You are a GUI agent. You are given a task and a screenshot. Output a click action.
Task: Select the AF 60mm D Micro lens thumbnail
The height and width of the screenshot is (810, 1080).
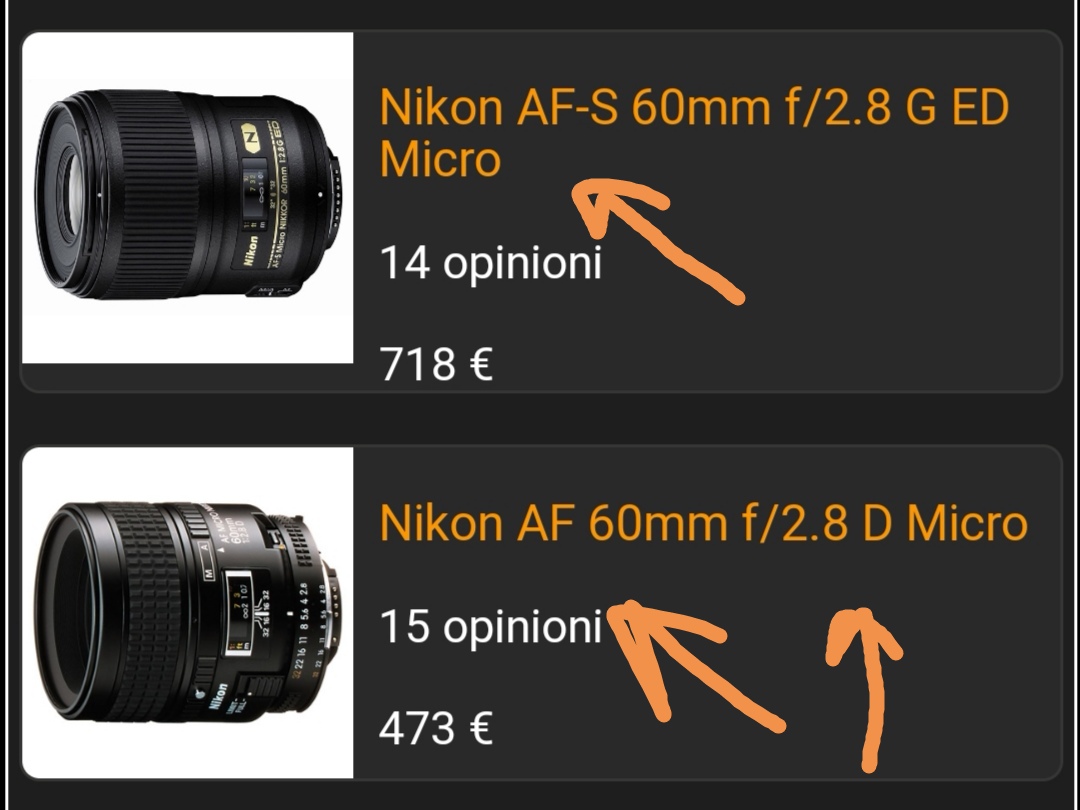tap(187, 612)
